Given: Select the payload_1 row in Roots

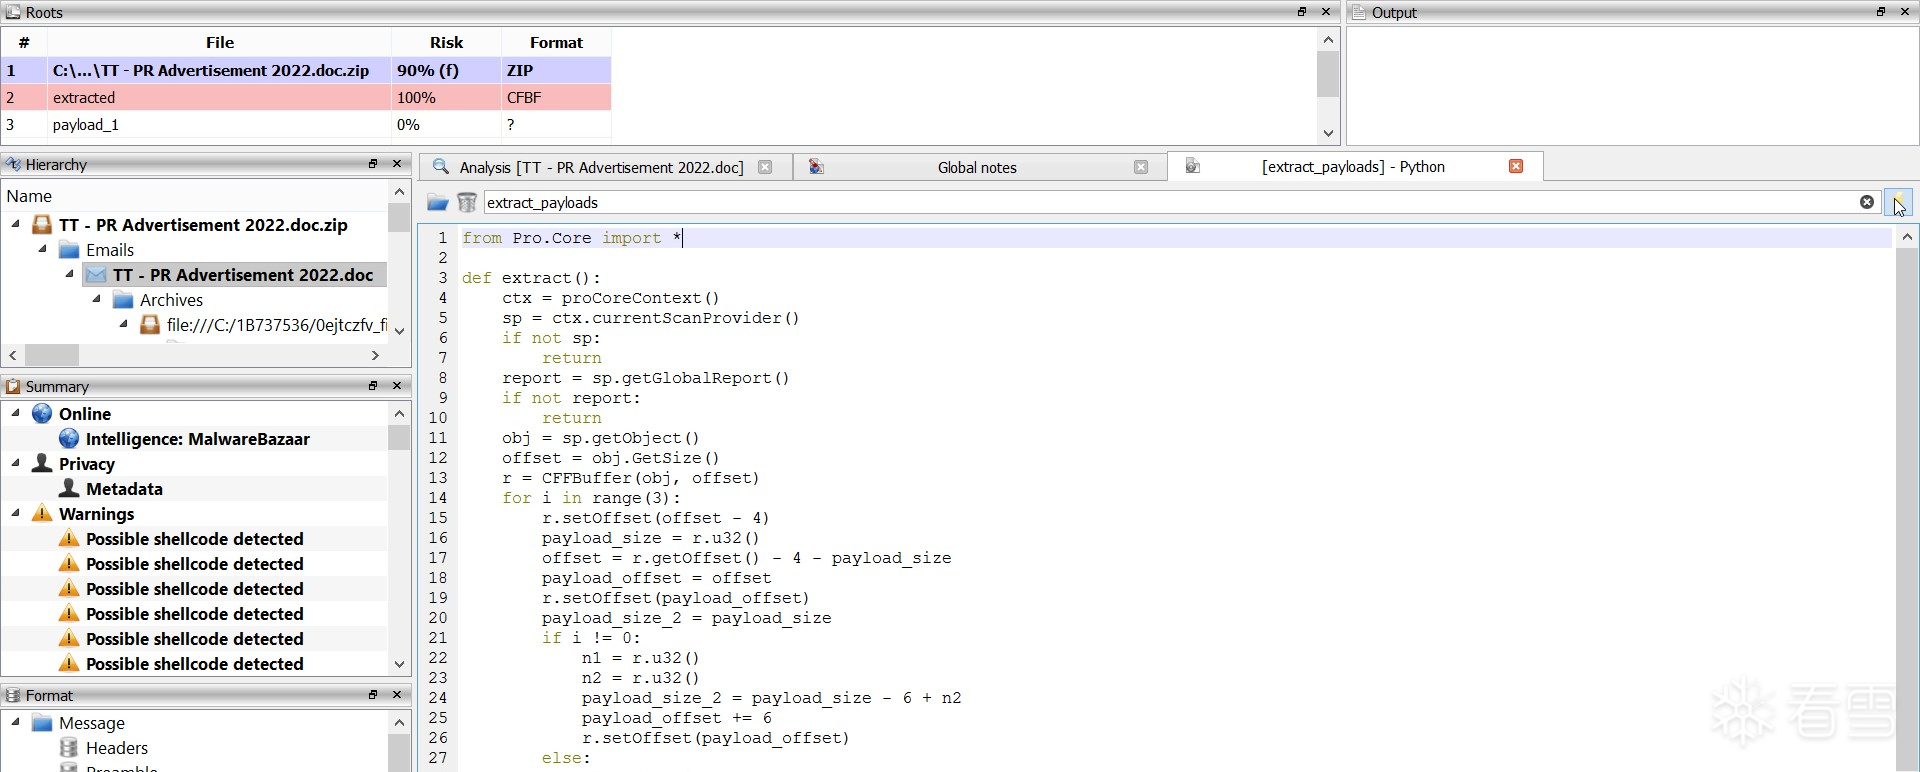Looking at the screenshot, I should pyautogui.click(x=306, y=124).
